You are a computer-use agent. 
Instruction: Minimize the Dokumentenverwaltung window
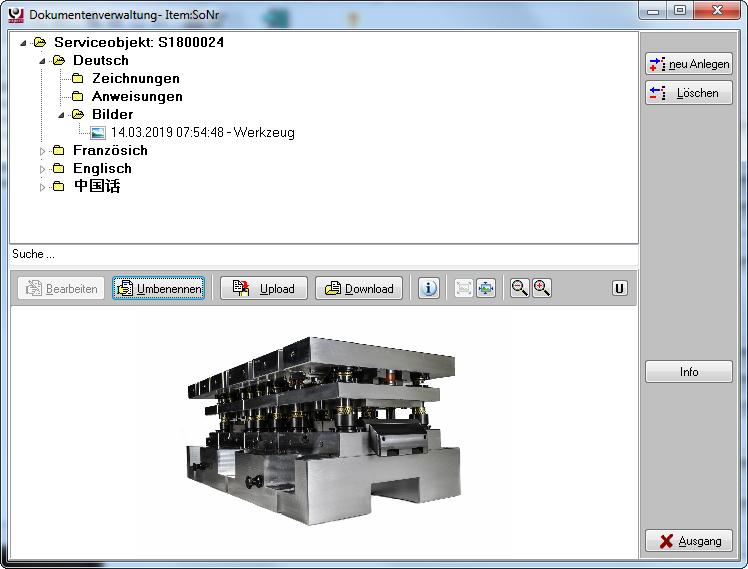[654, 10]
